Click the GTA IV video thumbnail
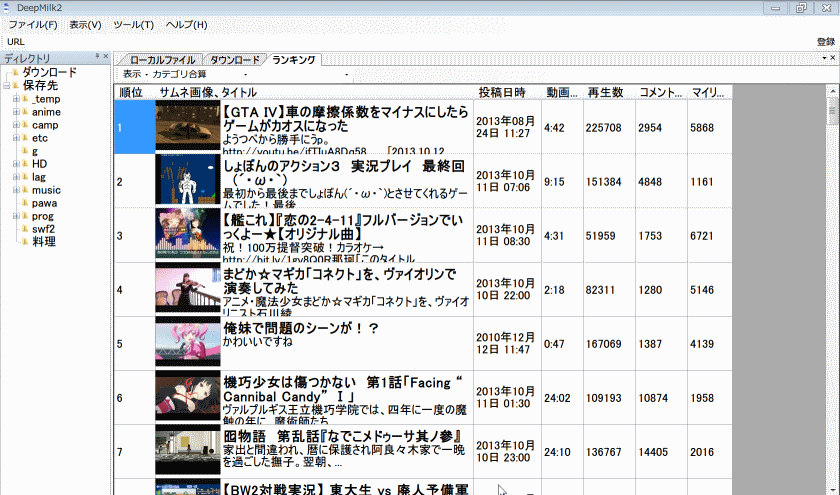Image resolution: width=840 pixels, height=495 pixels. [x=188, y=126]
